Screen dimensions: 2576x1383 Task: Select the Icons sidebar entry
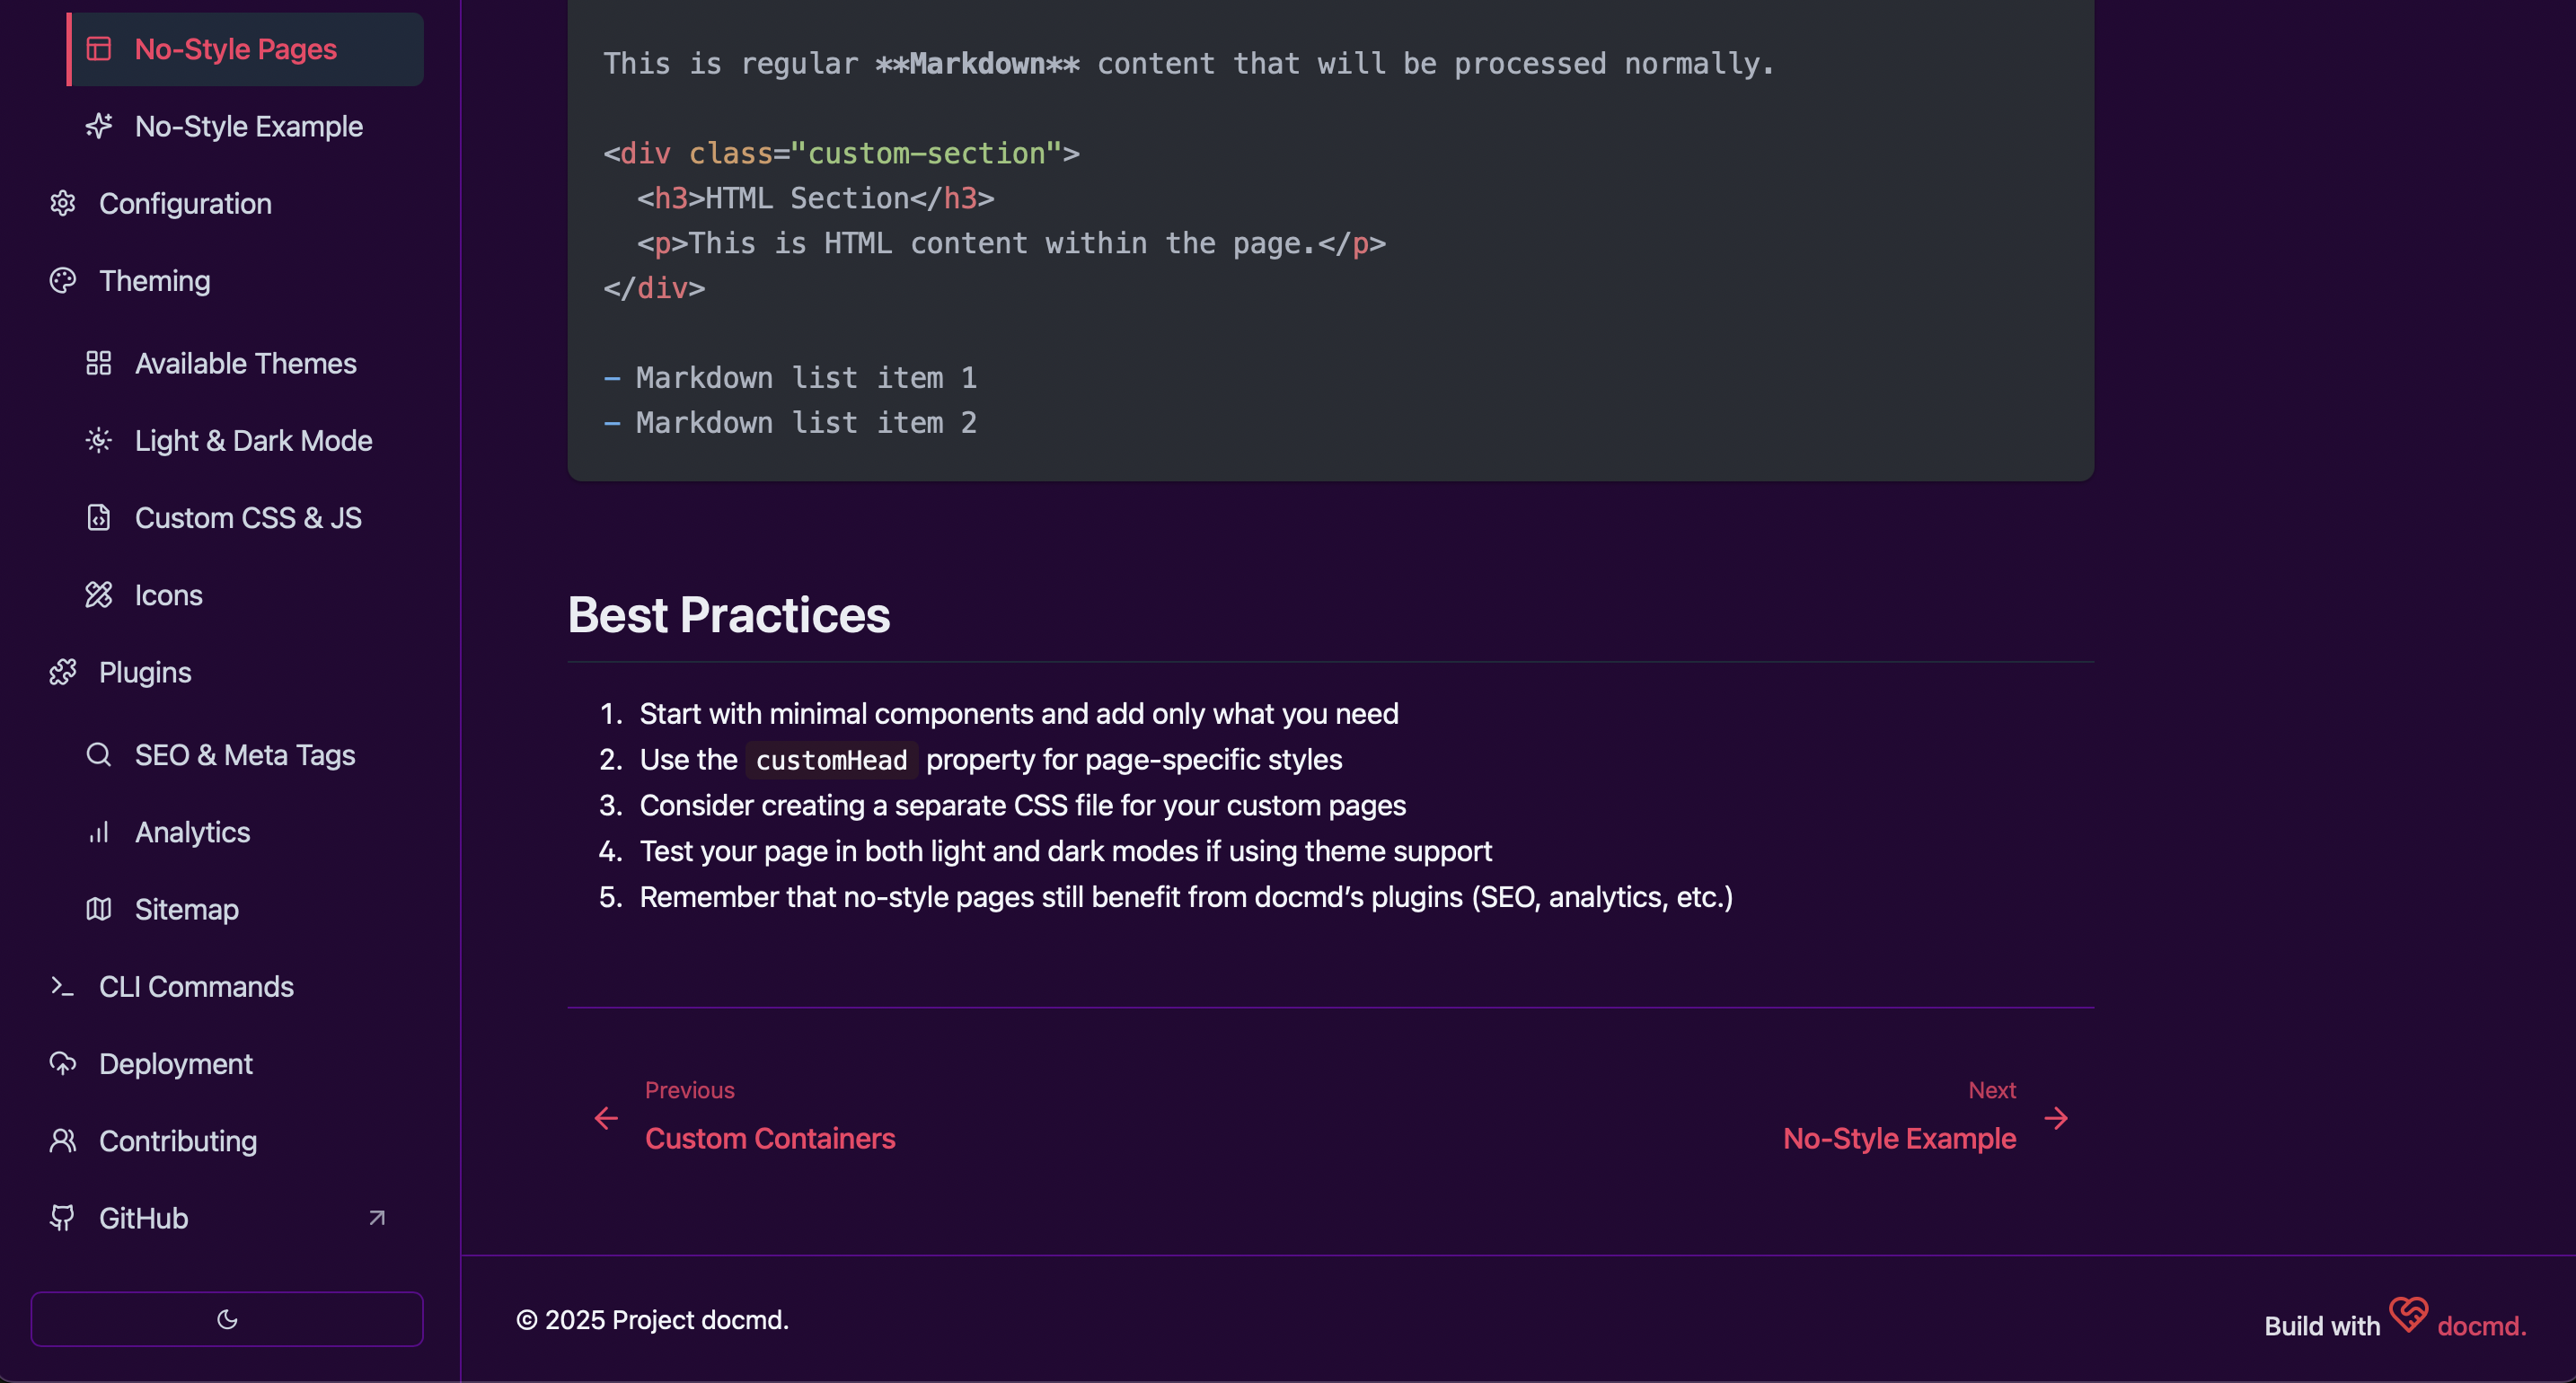246,595
